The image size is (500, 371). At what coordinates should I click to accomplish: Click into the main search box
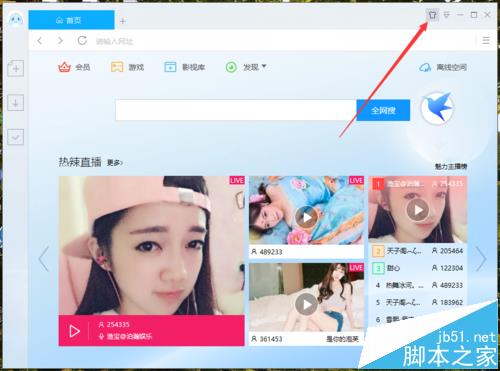pos(236,110)
